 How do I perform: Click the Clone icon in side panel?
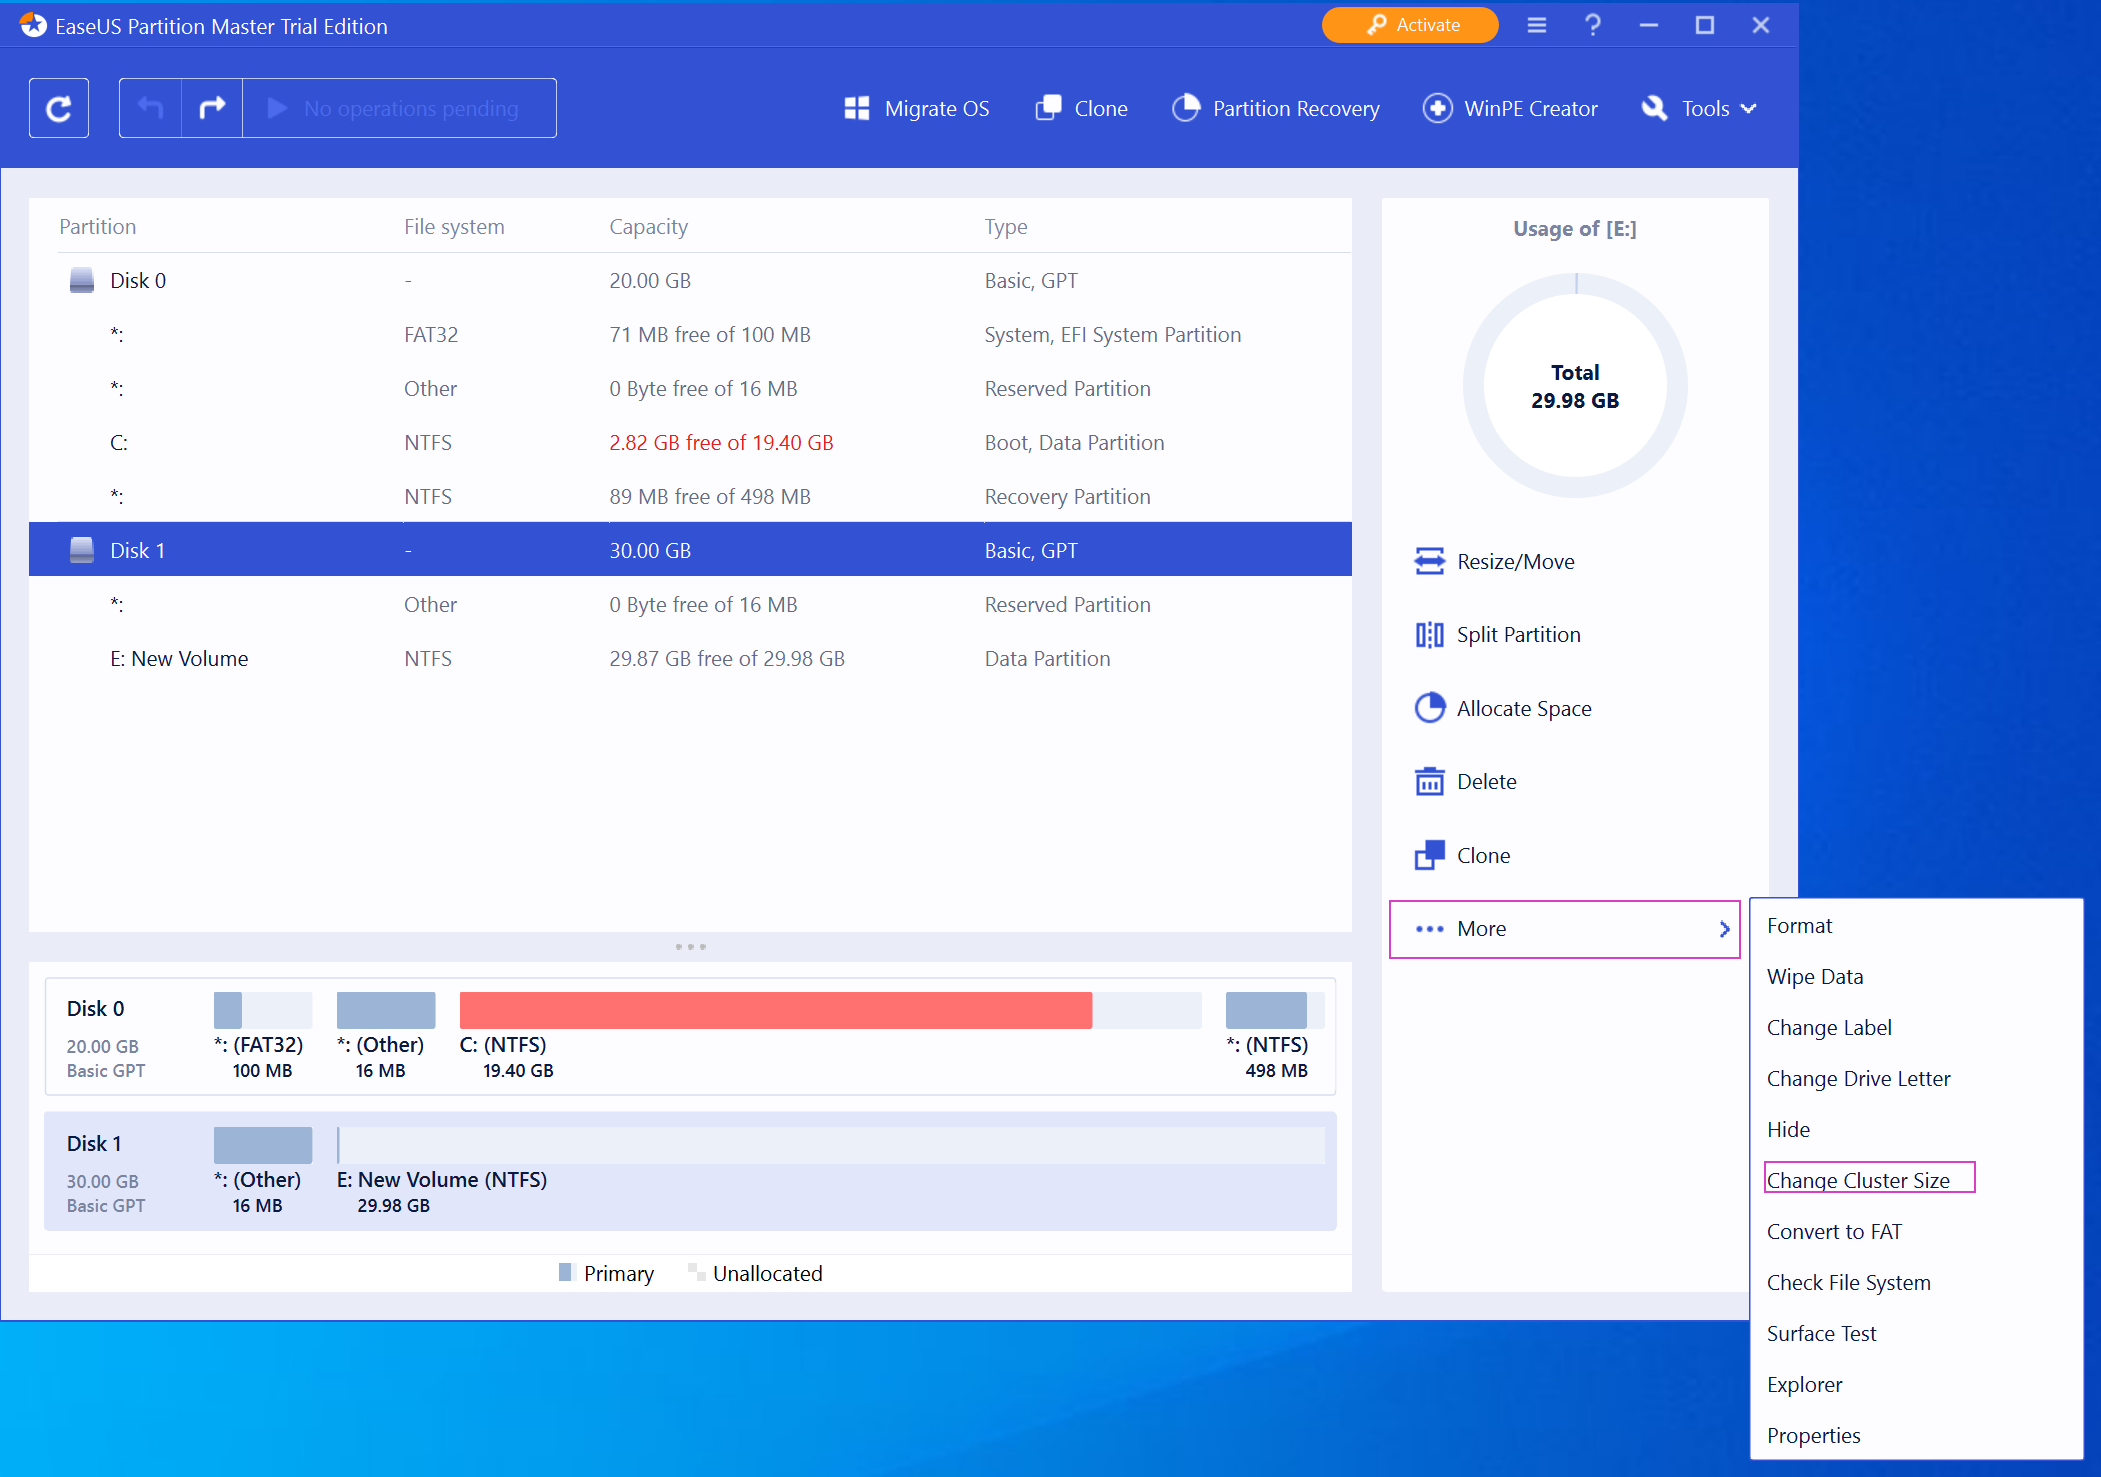pos(1430,855)
